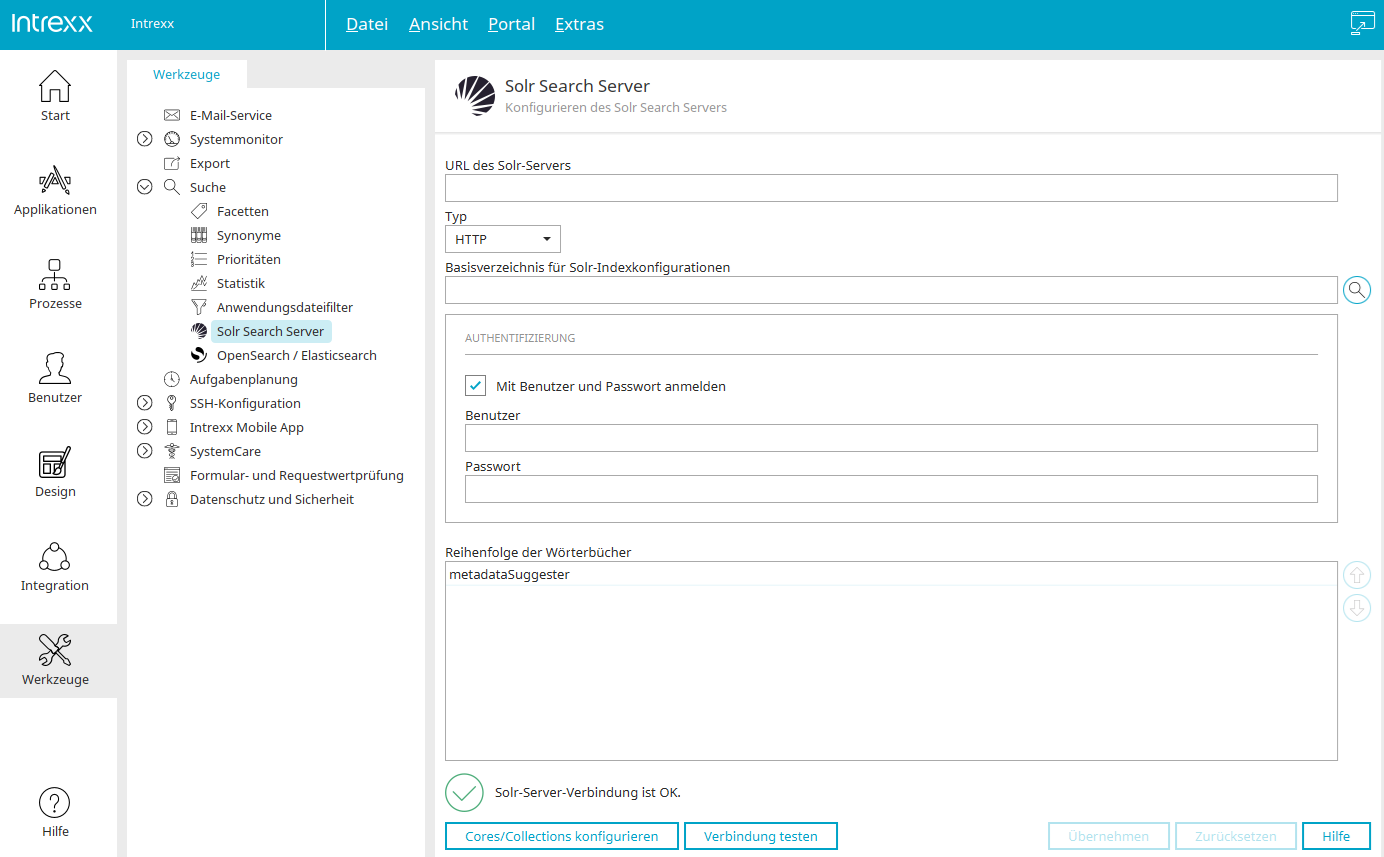Open the Typ HTTP dropdown
The height and width of the screenshot is (857, 1384).
[503, 239]
